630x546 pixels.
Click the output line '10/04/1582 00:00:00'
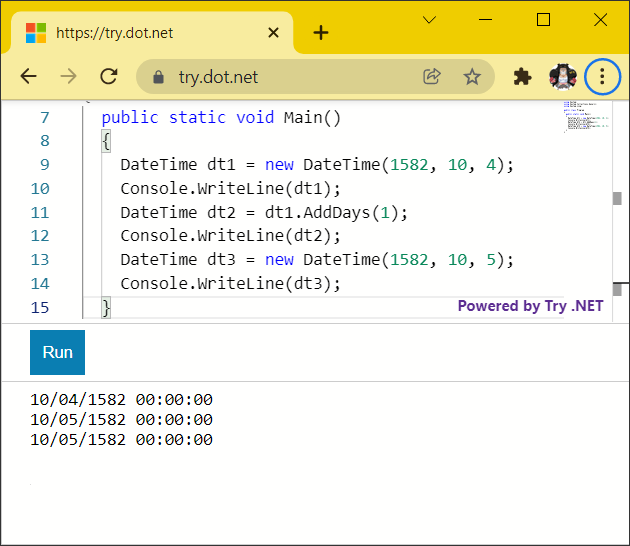(x=121, y=400)
